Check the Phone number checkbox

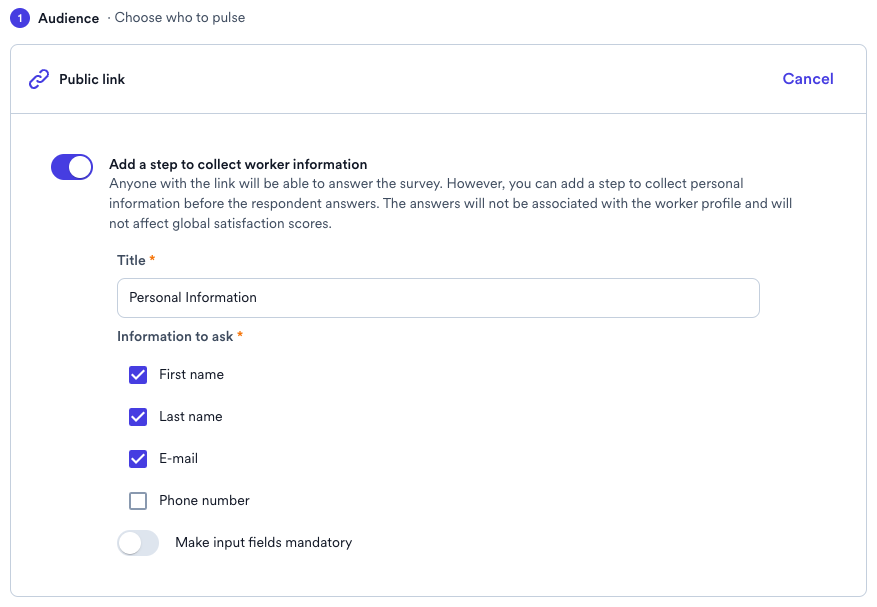(138, 501)
